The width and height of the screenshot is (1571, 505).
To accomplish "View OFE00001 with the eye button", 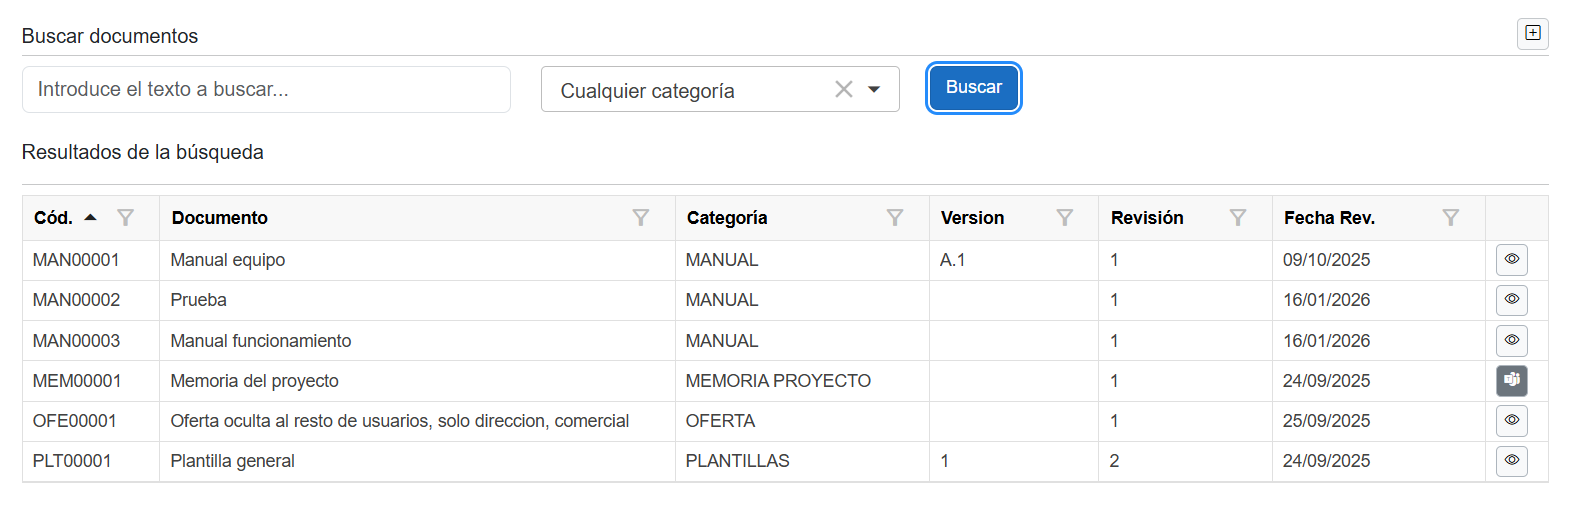I will [x=1512, y=421].
